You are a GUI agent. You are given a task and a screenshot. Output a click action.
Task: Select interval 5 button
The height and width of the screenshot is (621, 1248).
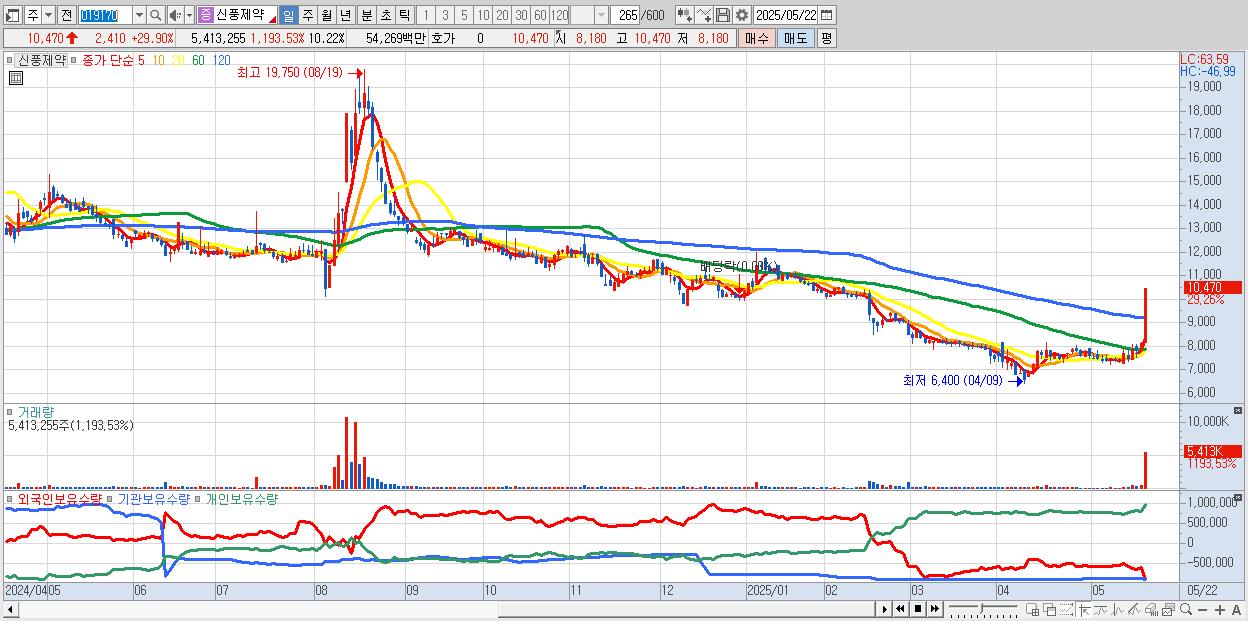pos(464,15)
